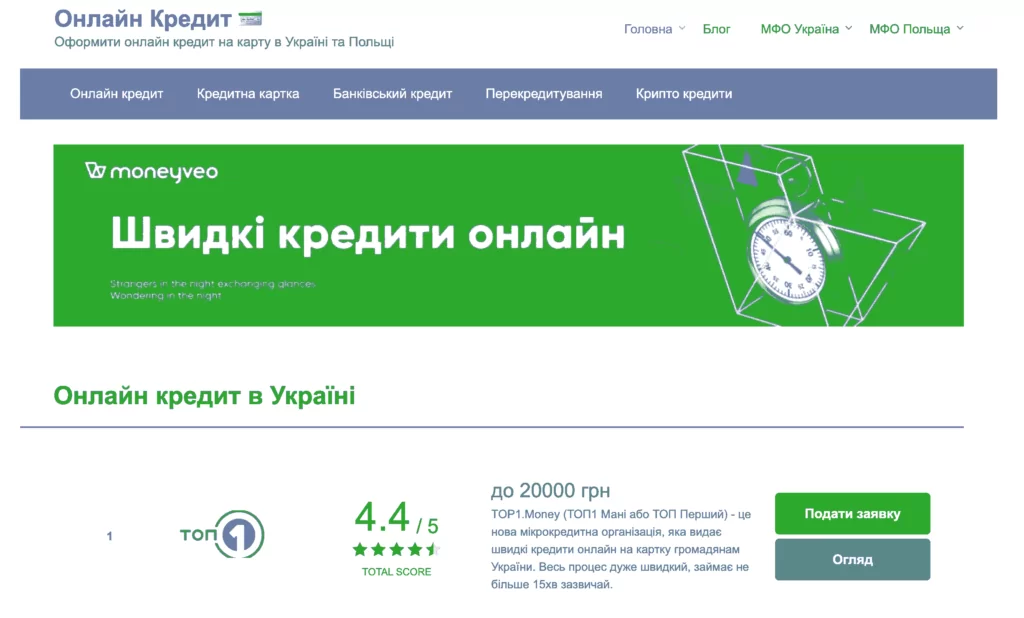Click the Швидкі кредити онлайн banner headline
The height and width of the screenshot is (618, 1024).
368,234
